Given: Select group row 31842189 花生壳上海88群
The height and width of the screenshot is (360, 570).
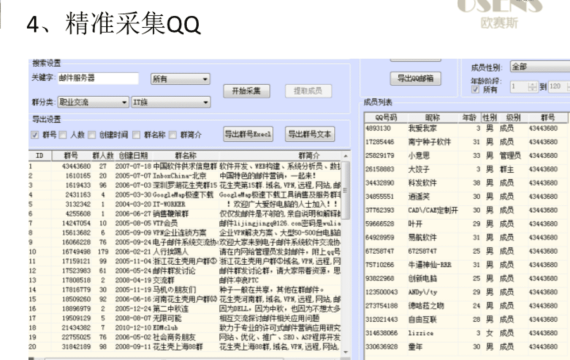Looking at the screenshot, I should 185,347.
